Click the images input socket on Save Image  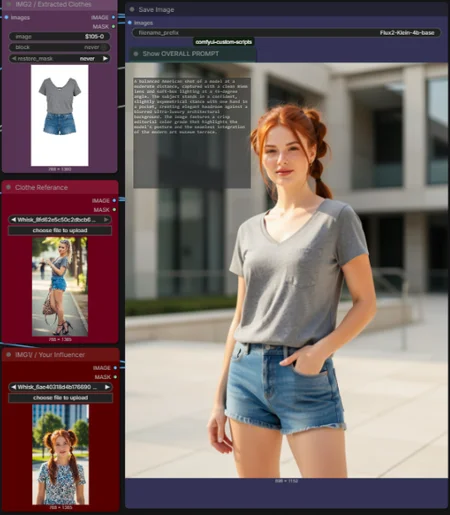(x=130, y=23)
